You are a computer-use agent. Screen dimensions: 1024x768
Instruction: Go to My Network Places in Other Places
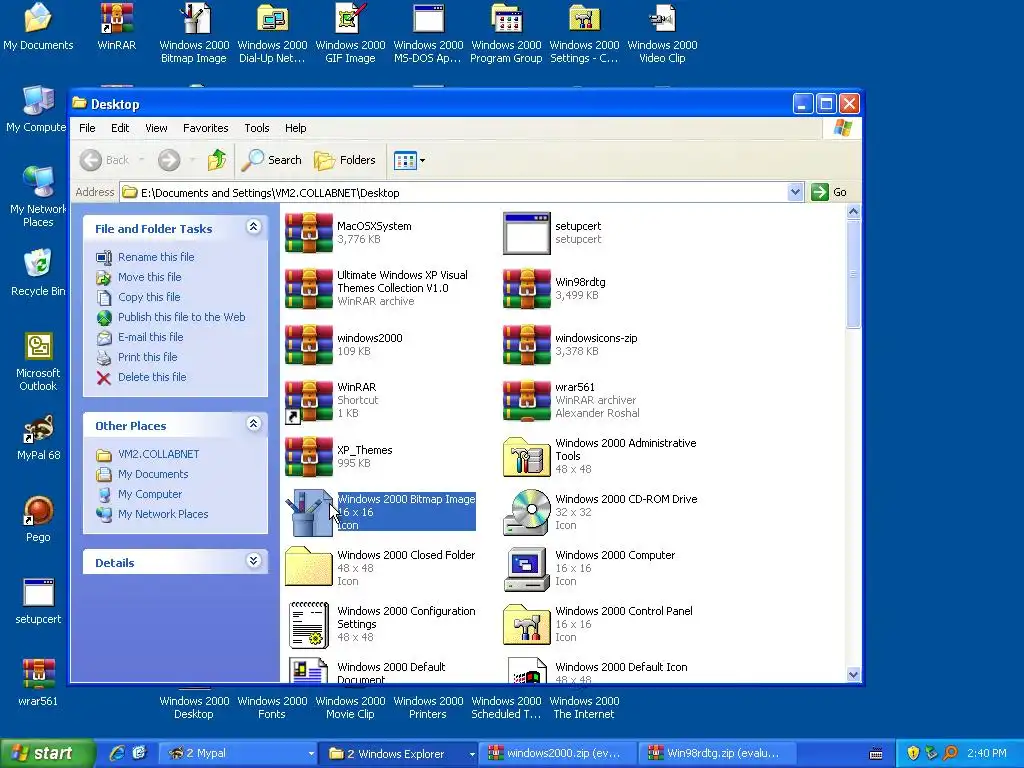tap(163, 514)
